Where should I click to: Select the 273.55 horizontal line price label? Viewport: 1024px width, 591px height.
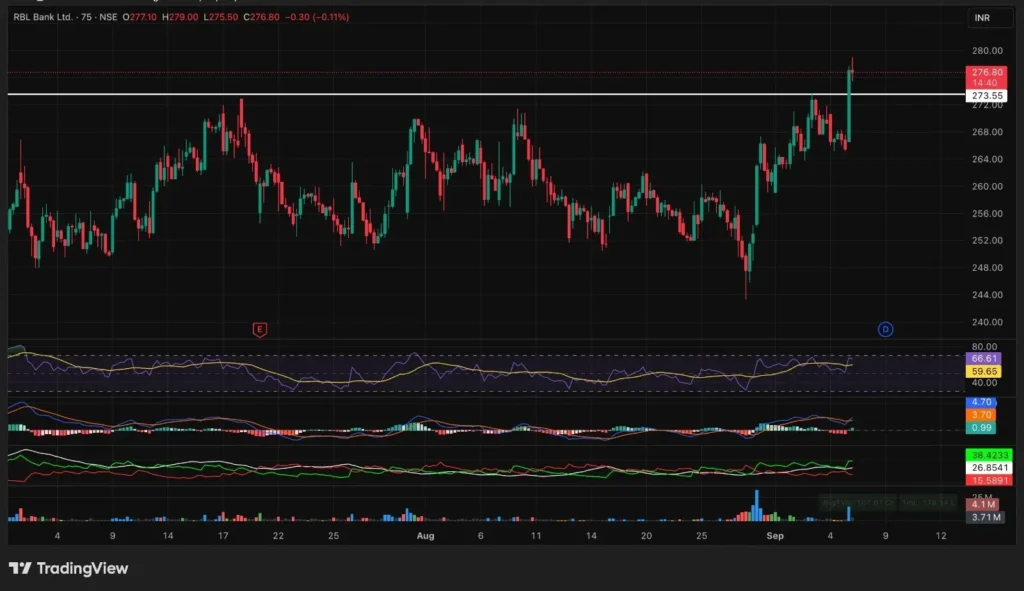[987, 96]
